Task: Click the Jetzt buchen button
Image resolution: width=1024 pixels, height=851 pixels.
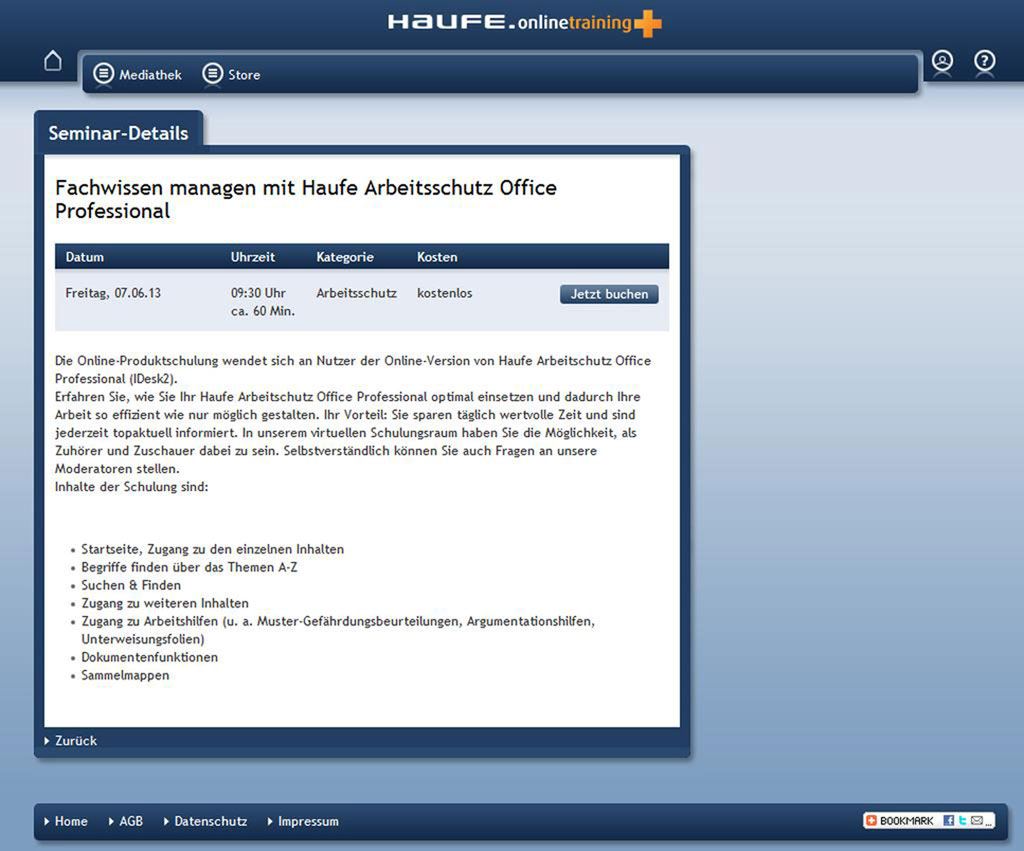Action: click(609, 294)
